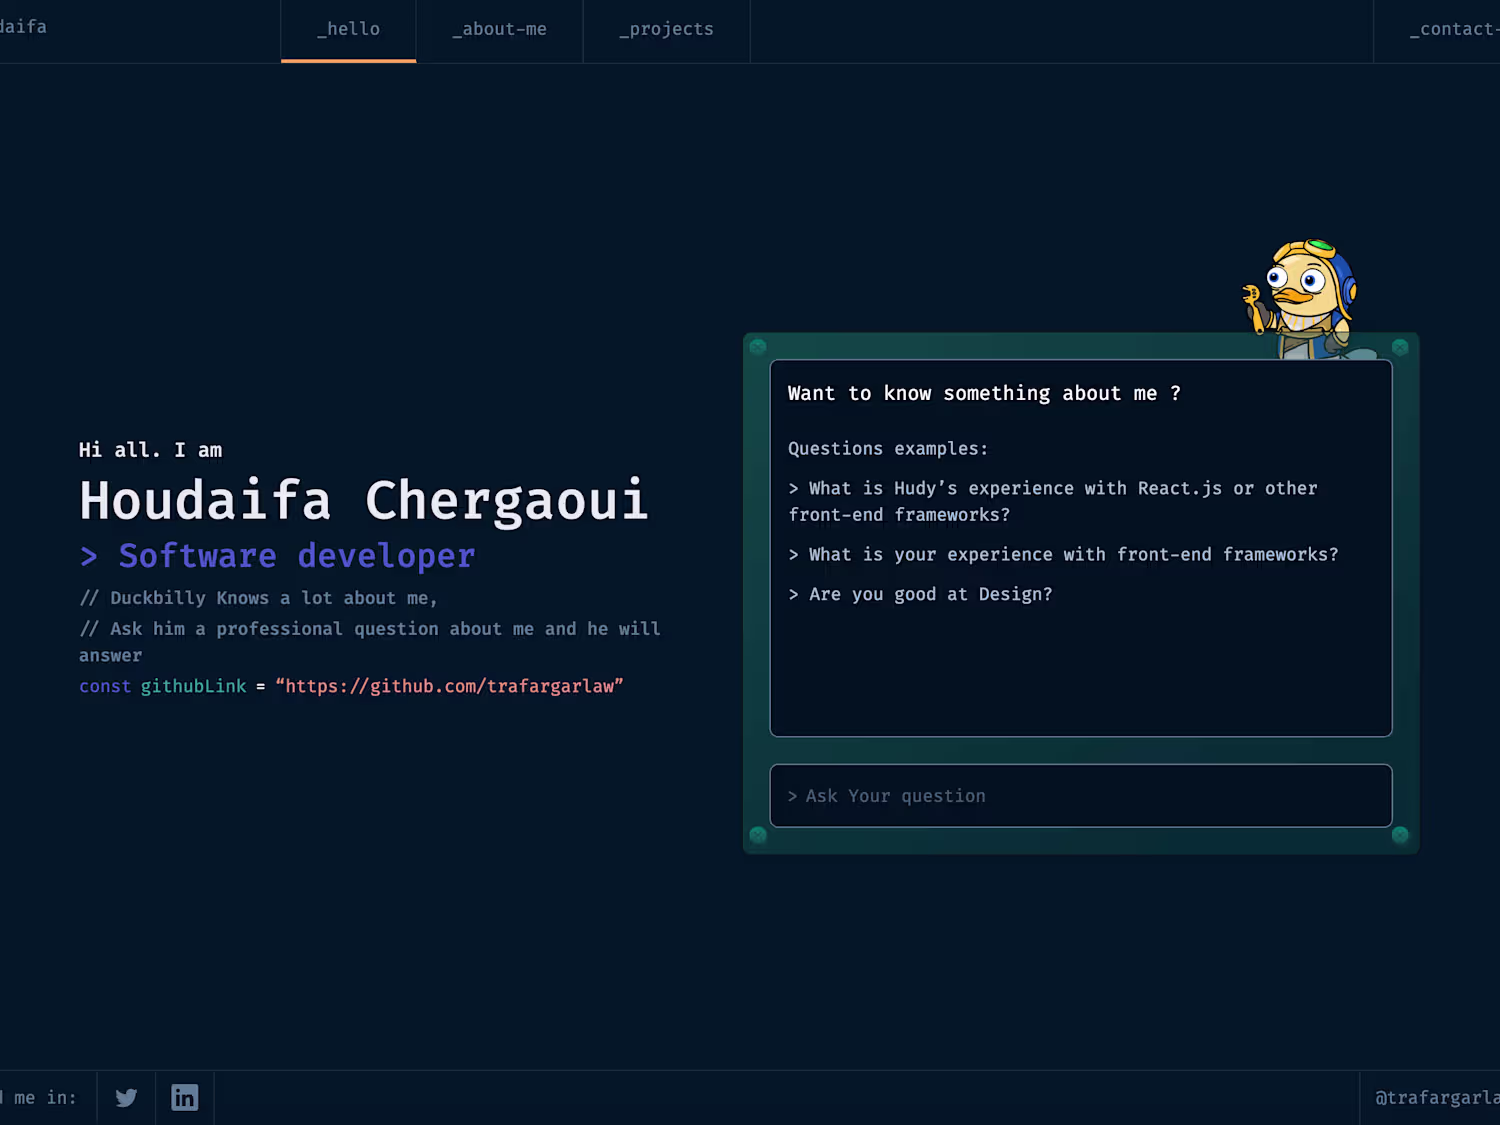The height and width of the screenshot is (1125, 1500).
Task: Focus the Ask Your question input
Action: coord(1081,796)
